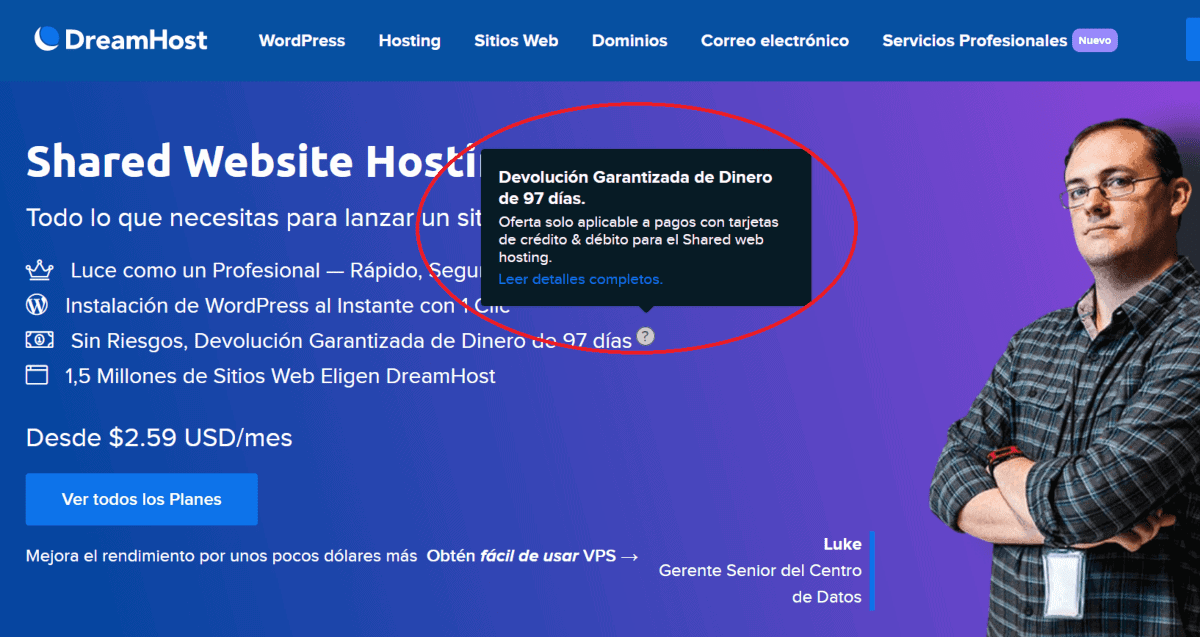Click the DreamHost logo

[121, 40]
